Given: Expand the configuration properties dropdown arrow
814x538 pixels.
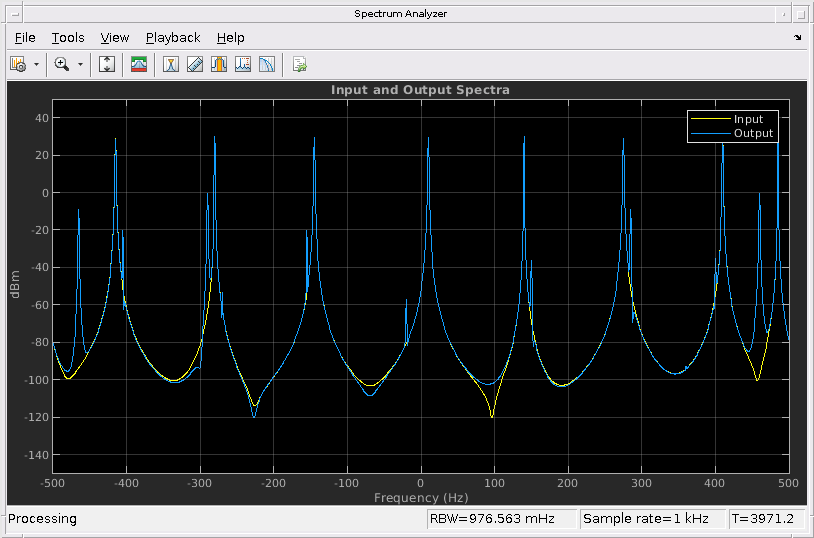Looking at the screenshot, I should [36, 64].
